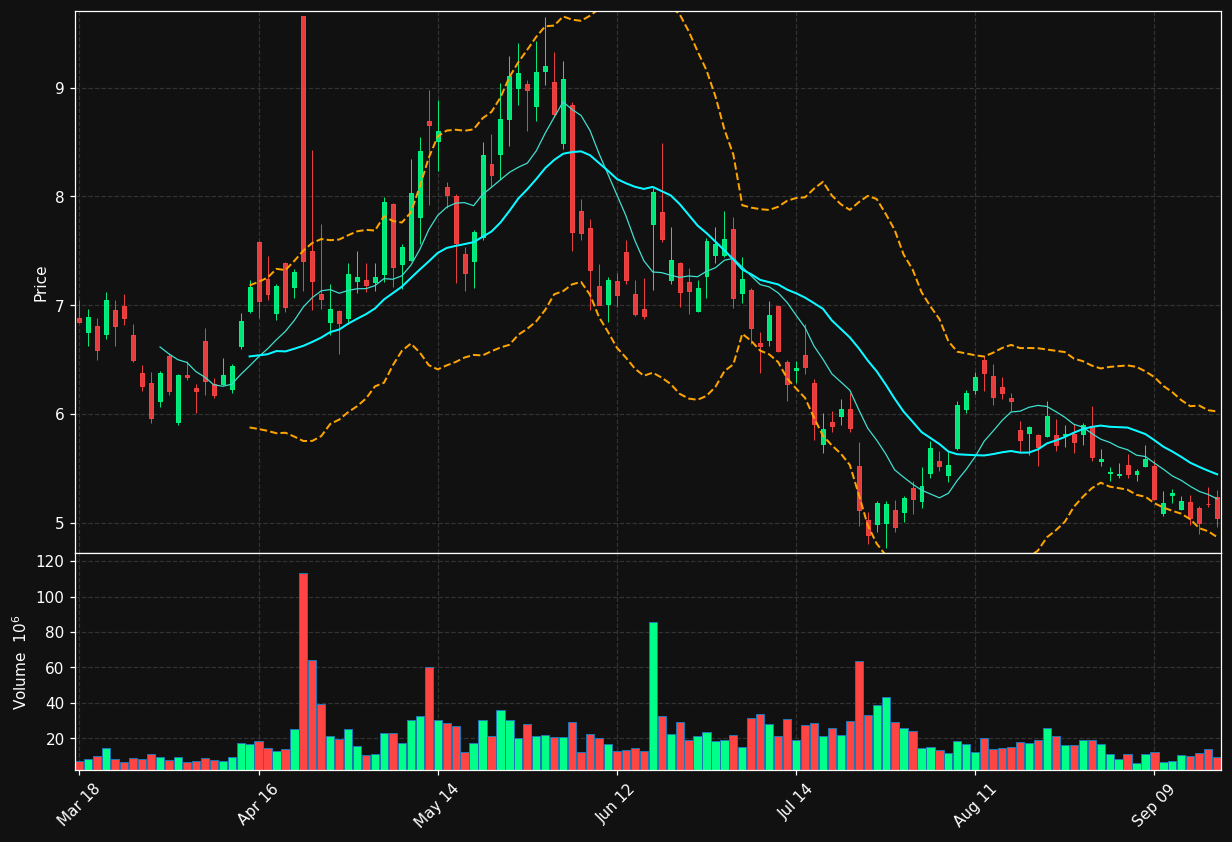Click the Volume 10^6 axis title
This screenshot has height=842, width=1232.
tap(21, 662)
